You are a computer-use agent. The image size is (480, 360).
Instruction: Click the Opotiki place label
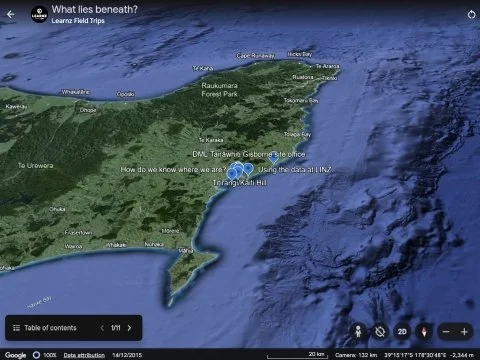coord(126,94)
